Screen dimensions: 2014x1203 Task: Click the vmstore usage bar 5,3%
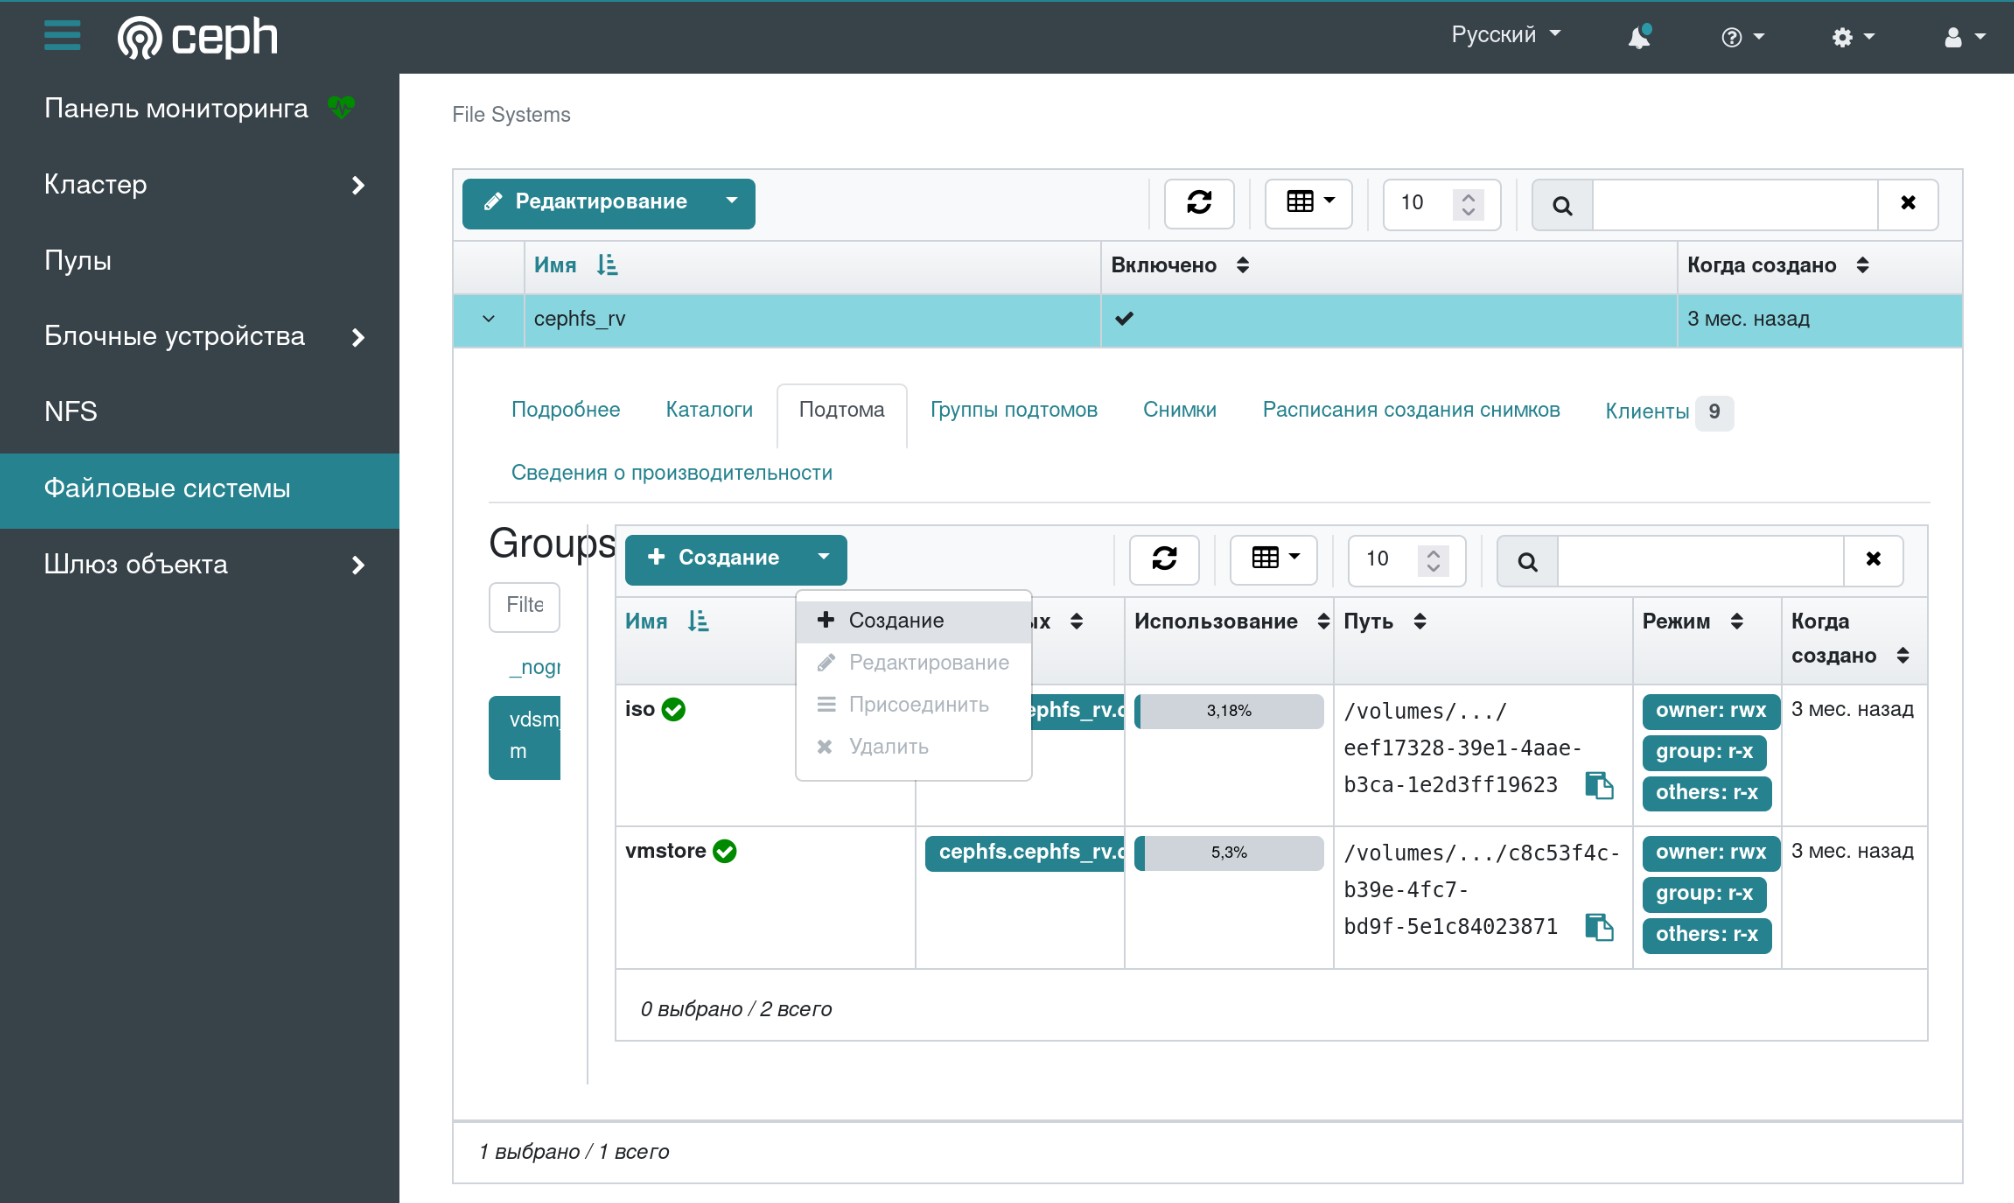pyautogui.click(x=1229, y=853)
